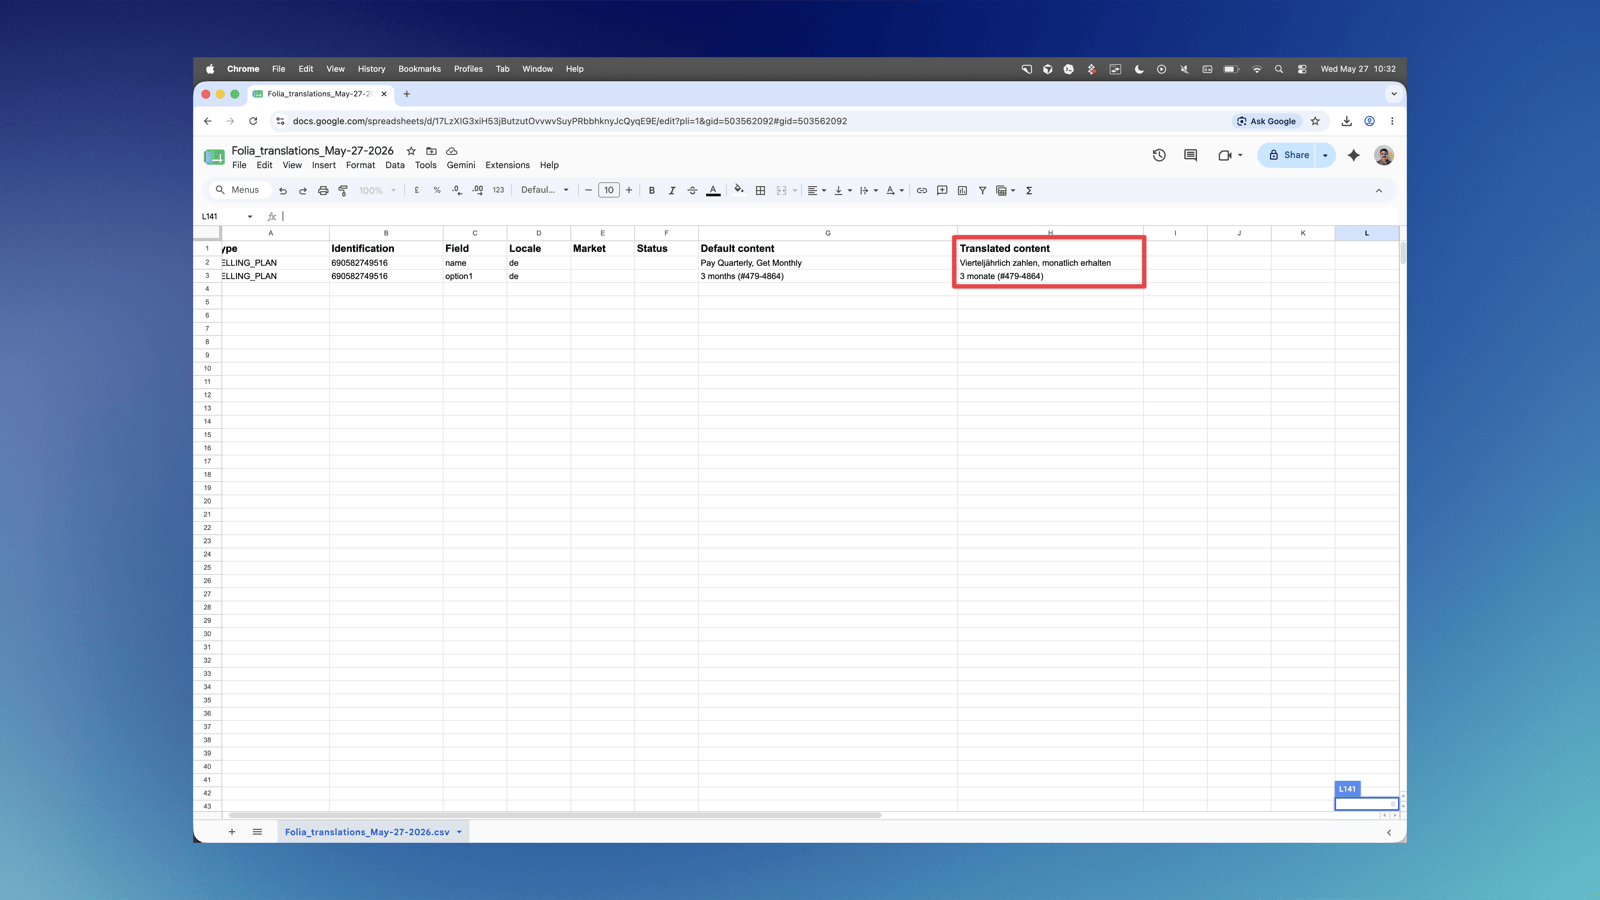Open Google account avatar
This screenshot has width=1600, height=900.
(x=1384, y=155)
